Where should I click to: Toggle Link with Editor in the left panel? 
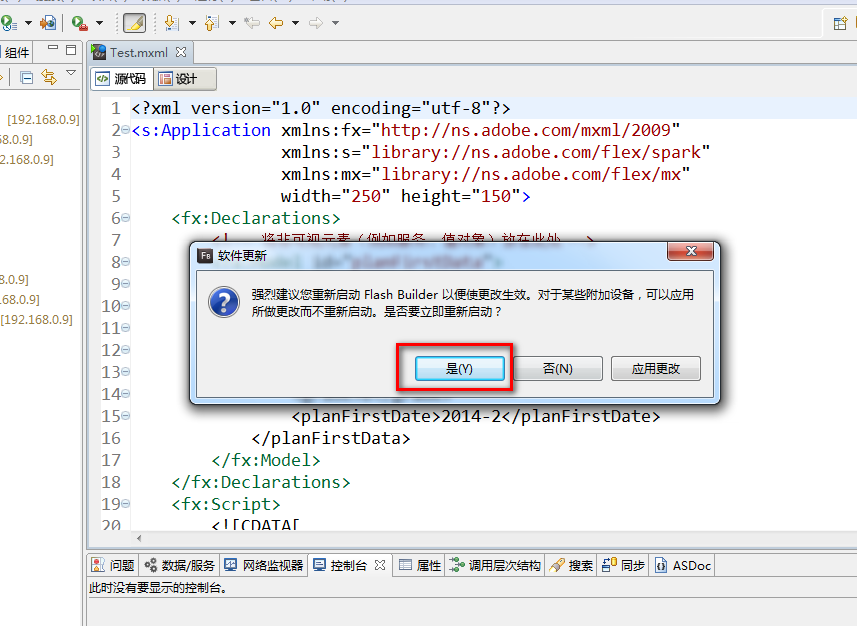point(49,77)
